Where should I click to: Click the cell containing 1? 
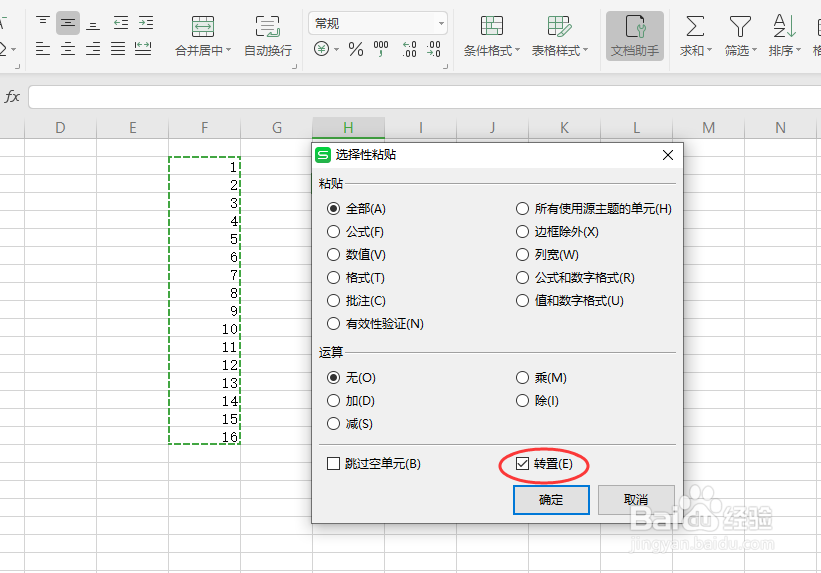click(205, 167)
